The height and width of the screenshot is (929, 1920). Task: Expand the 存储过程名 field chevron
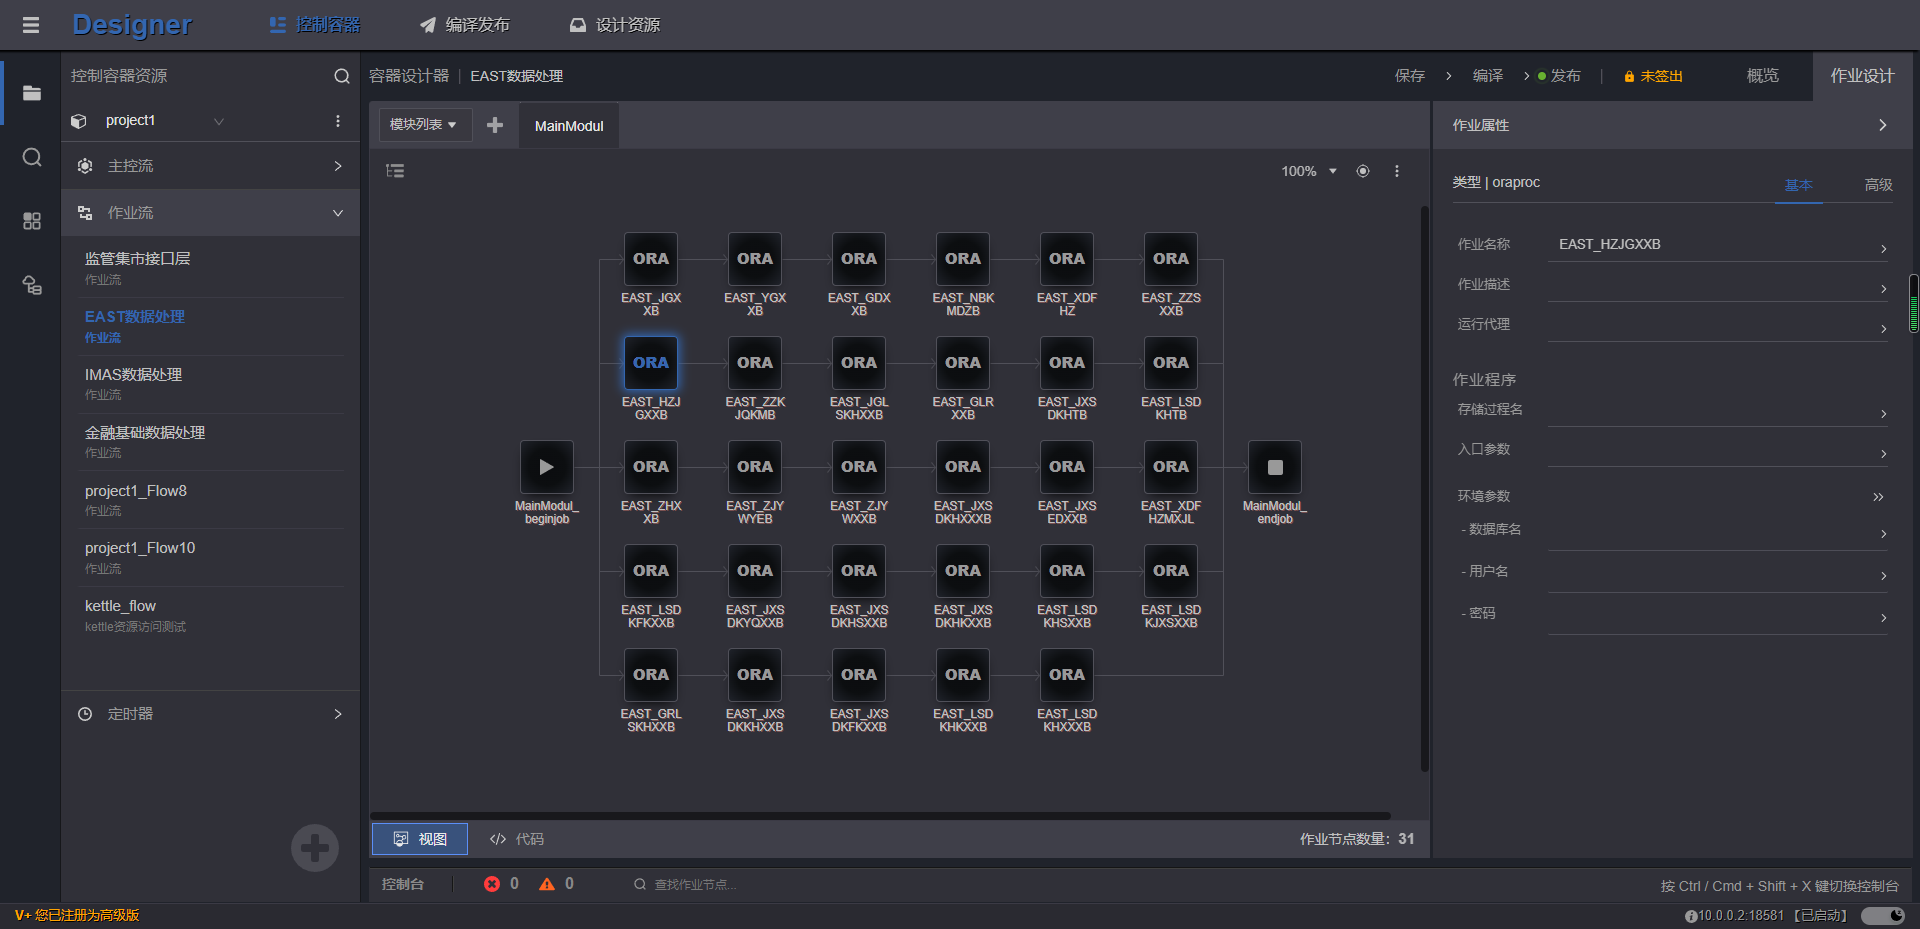1883,414
